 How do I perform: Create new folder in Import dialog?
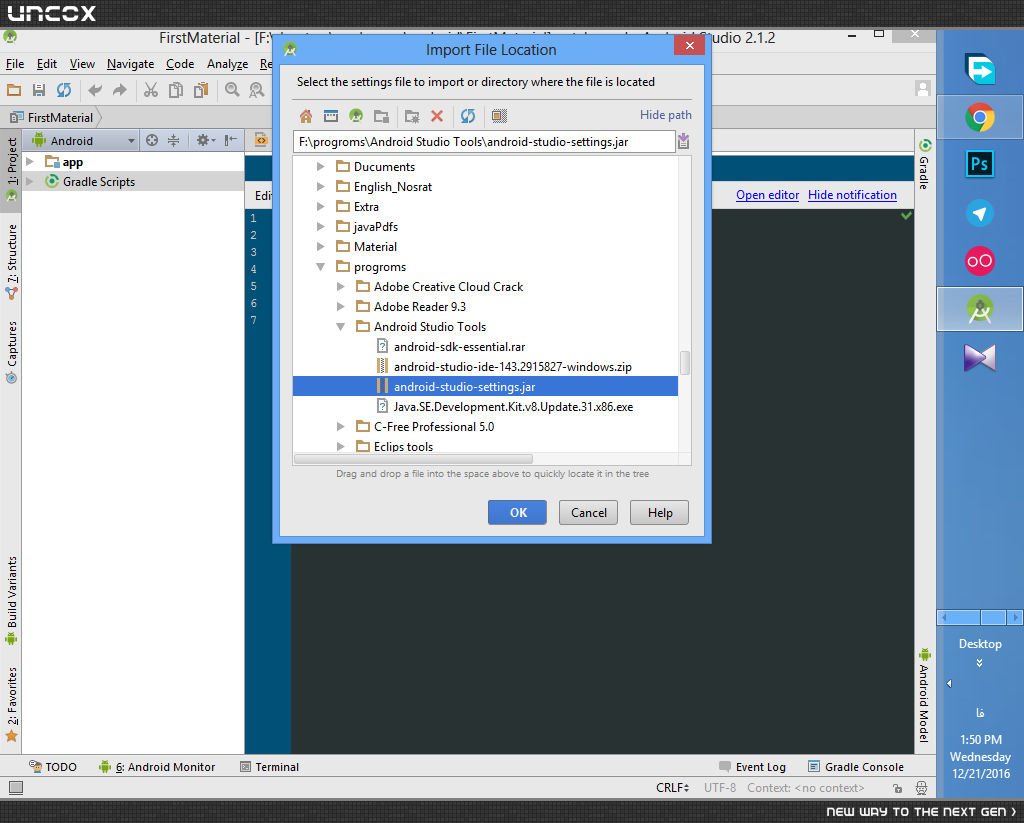412,116
